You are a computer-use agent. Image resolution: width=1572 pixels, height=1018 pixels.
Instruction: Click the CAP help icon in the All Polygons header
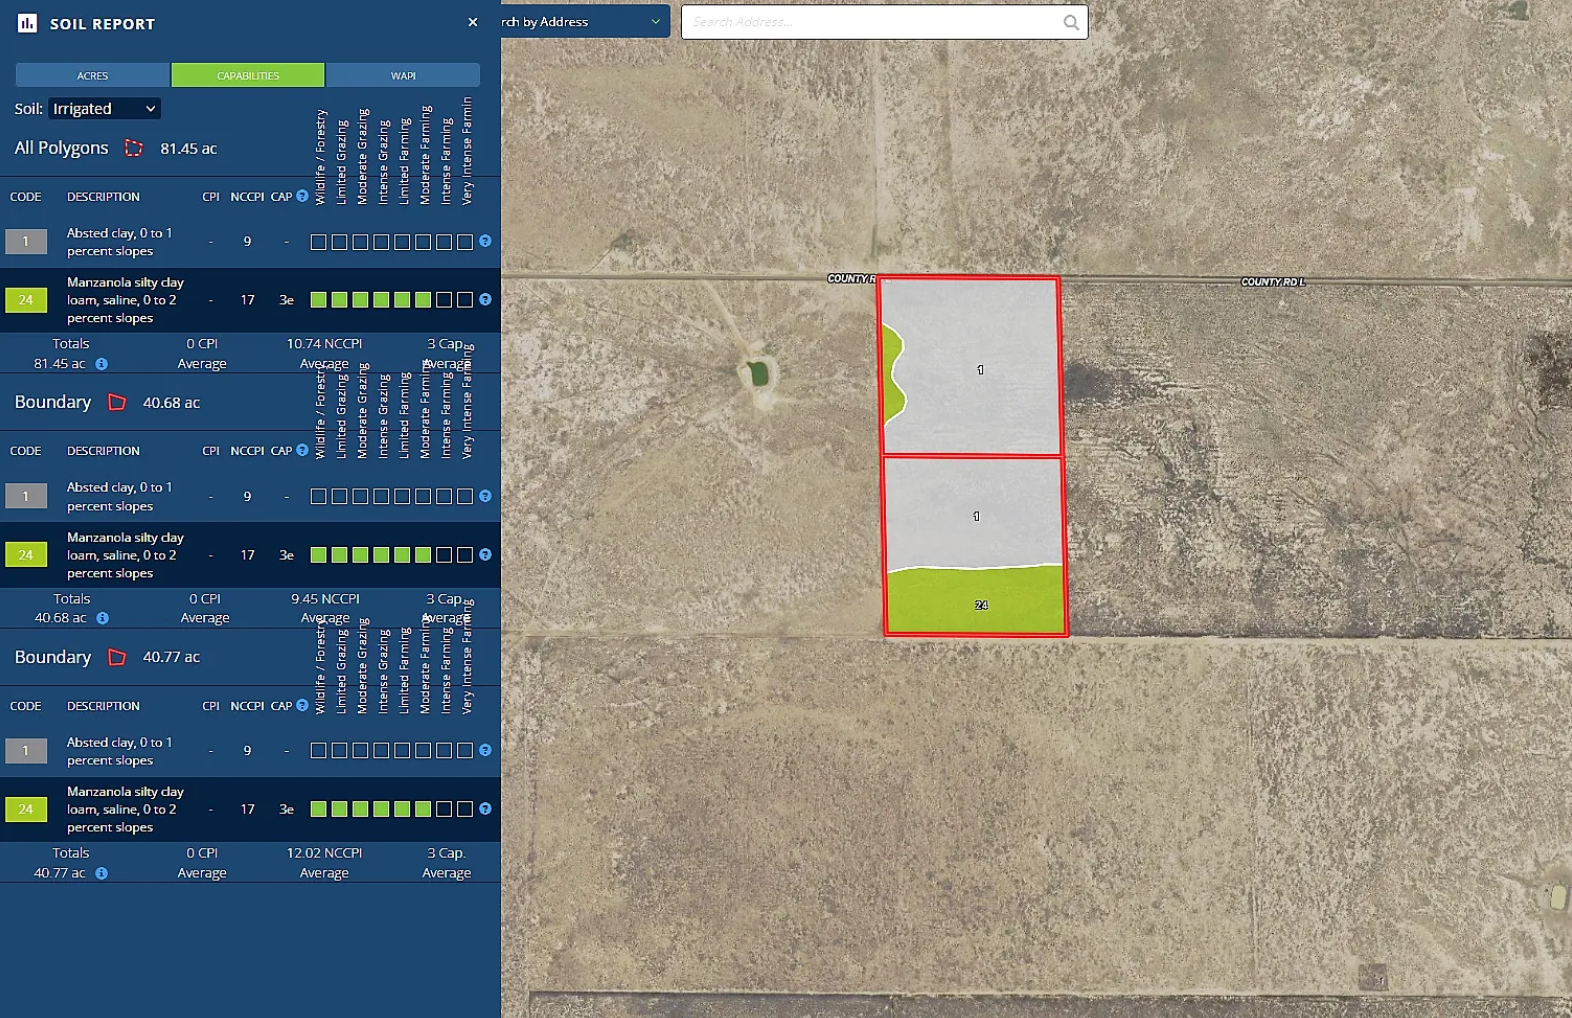click(x=302, y=196)
